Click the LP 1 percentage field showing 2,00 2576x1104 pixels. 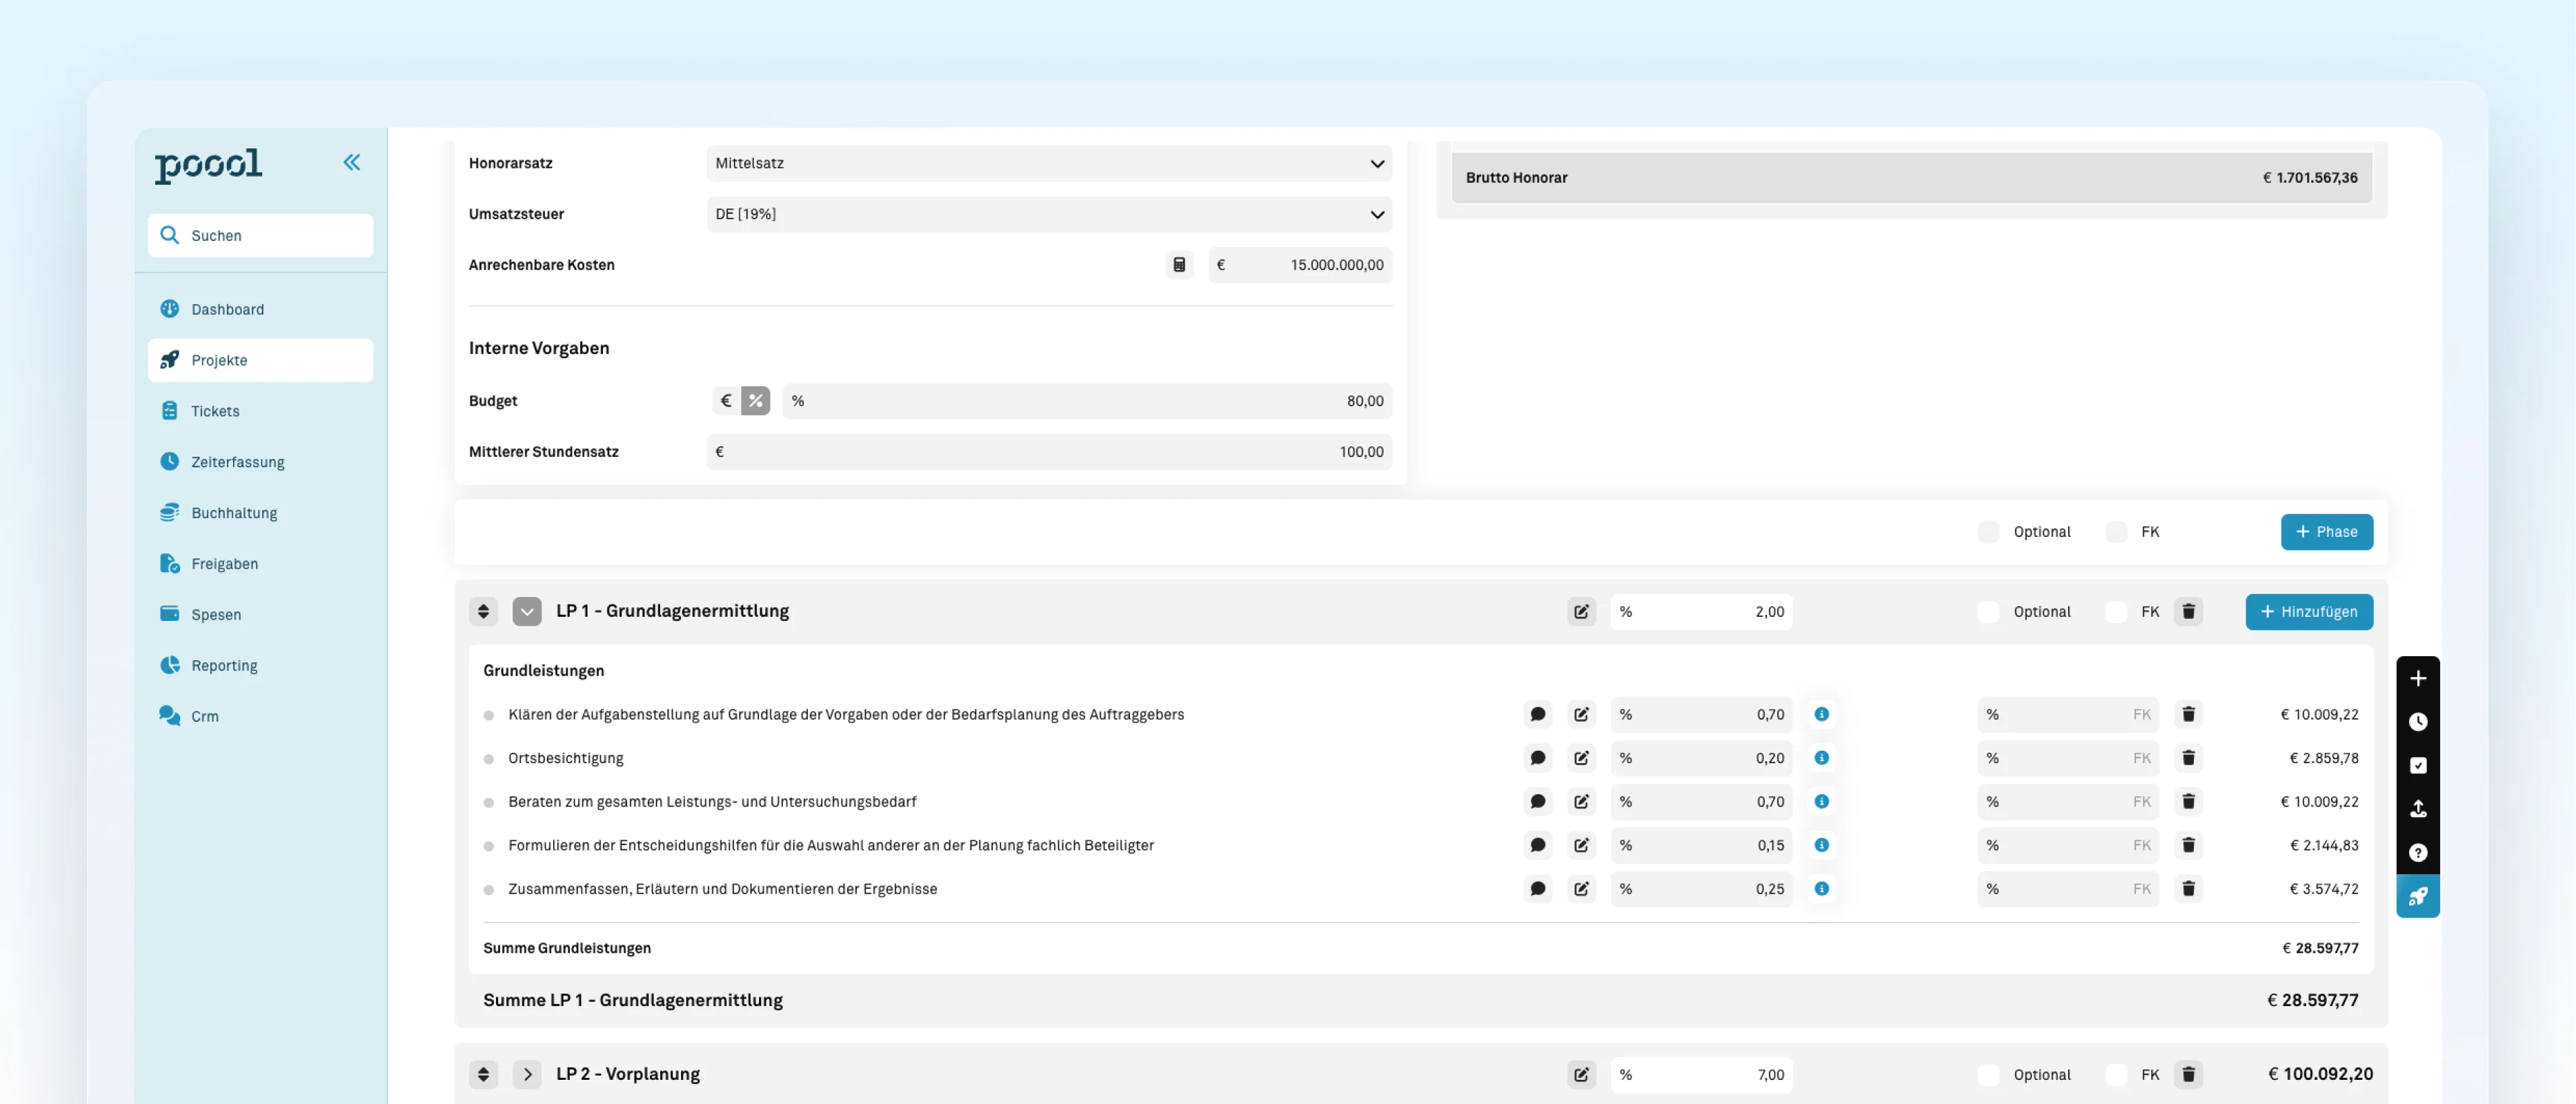click(1701, 612)
